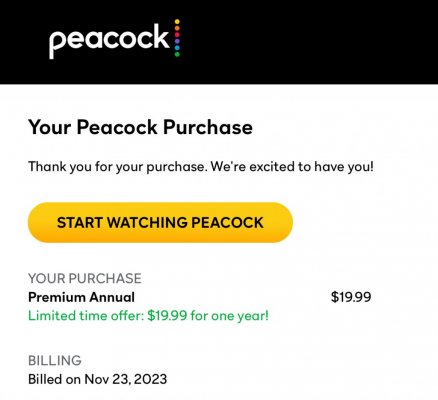Click the orange dot in Peacock logo
The height and width of the screenshot is (400, 438).
177,28
